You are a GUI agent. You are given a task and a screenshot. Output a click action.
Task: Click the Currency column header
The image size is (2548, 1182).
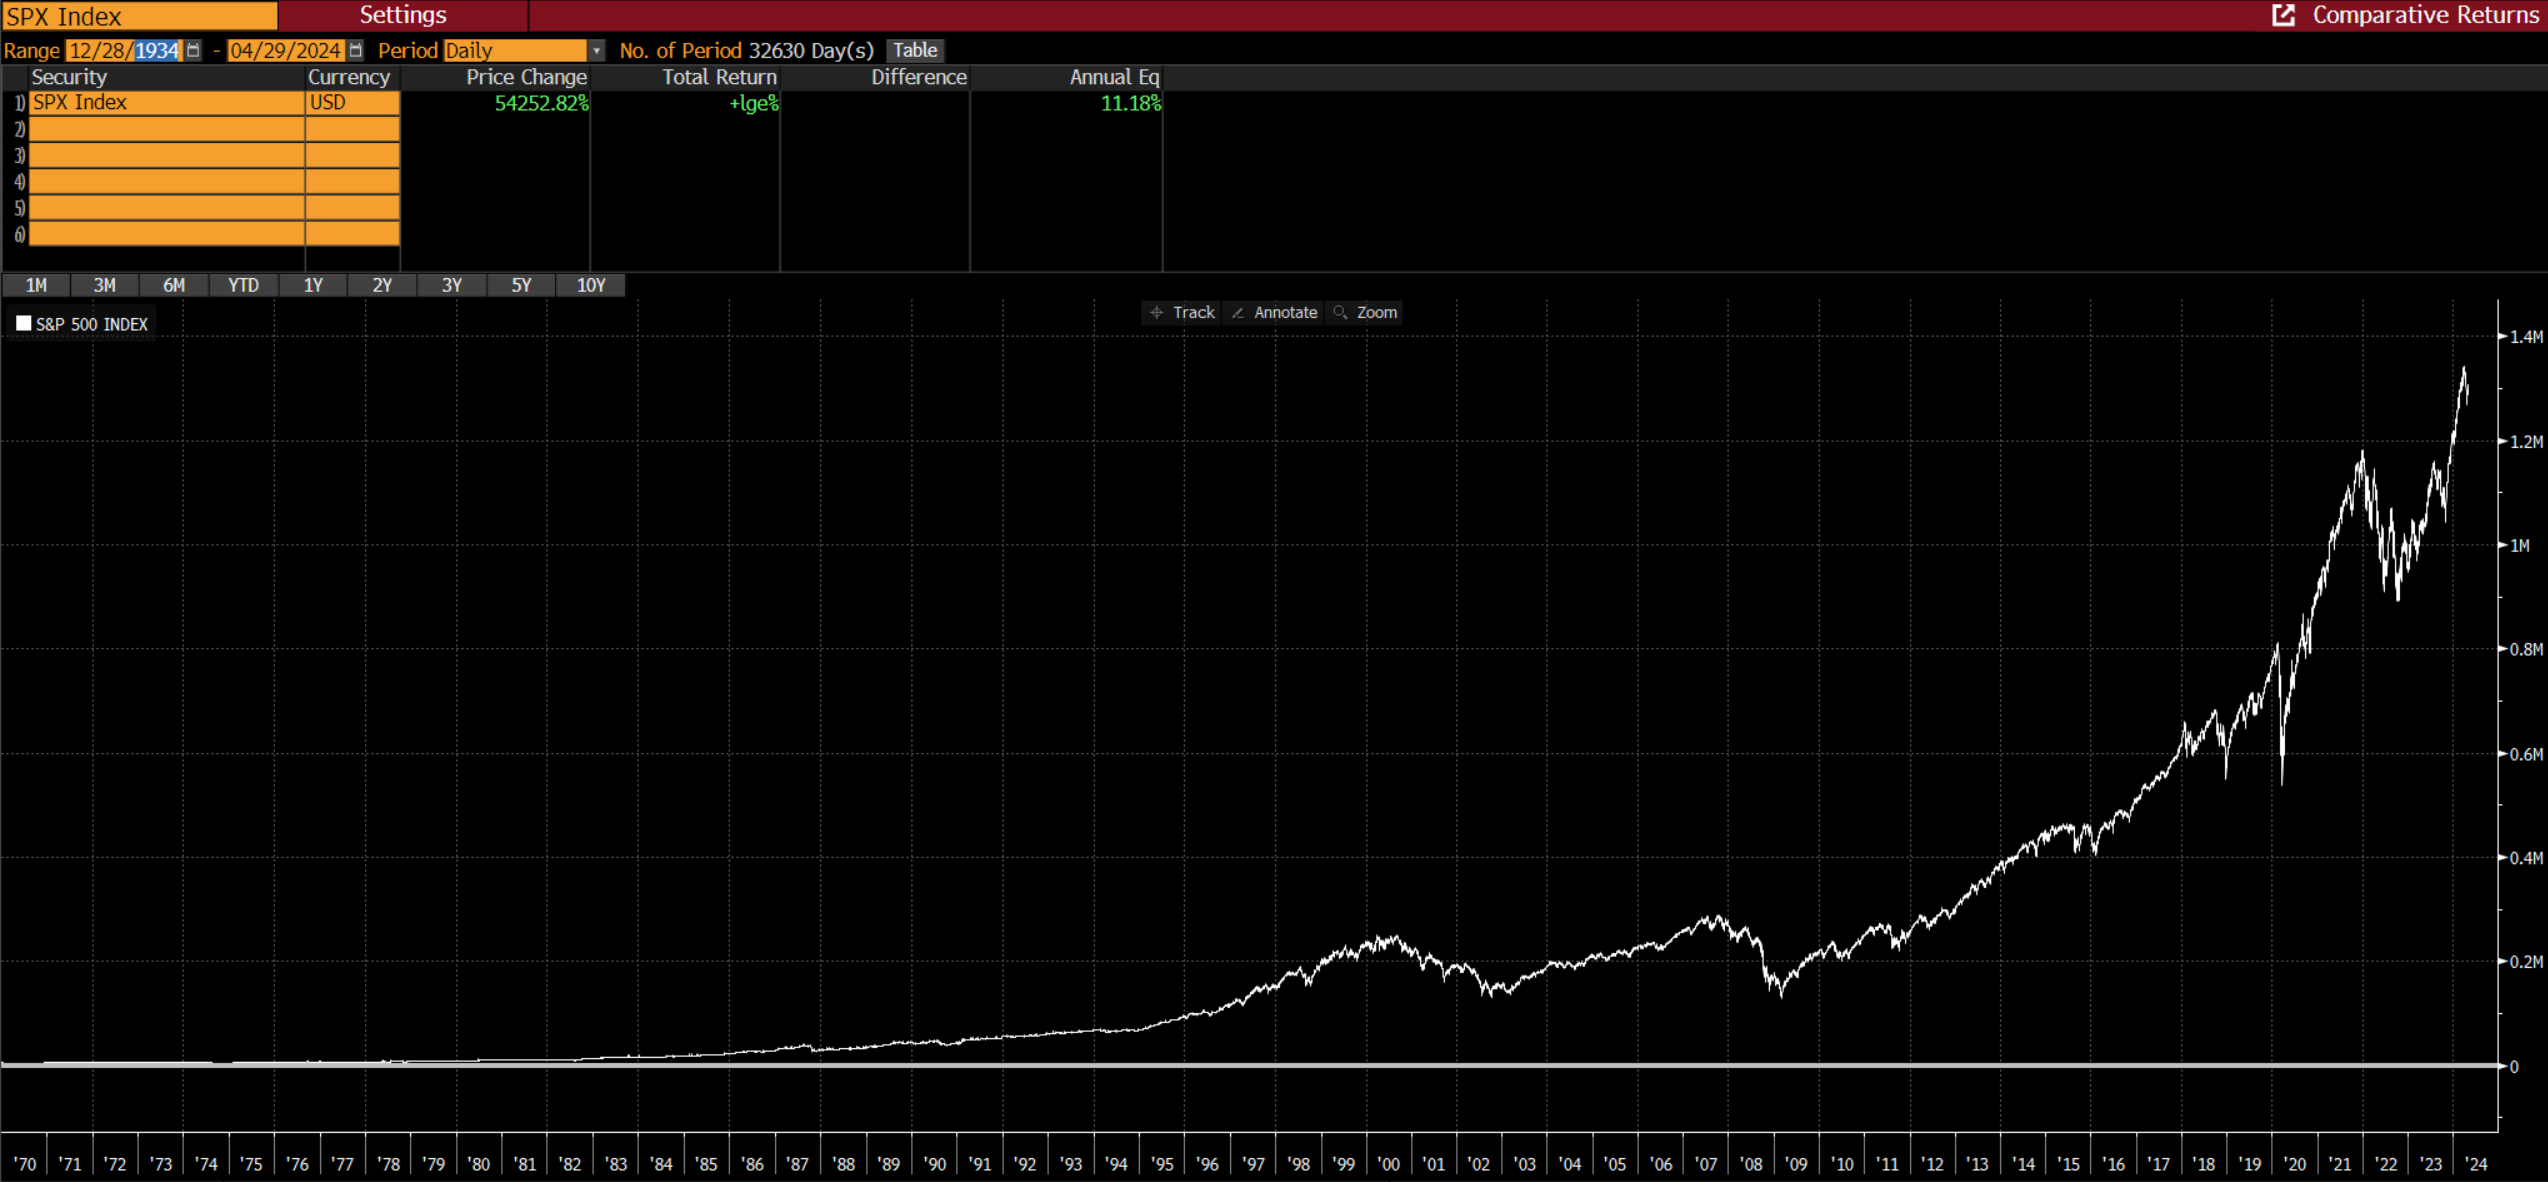click(349, 77)
